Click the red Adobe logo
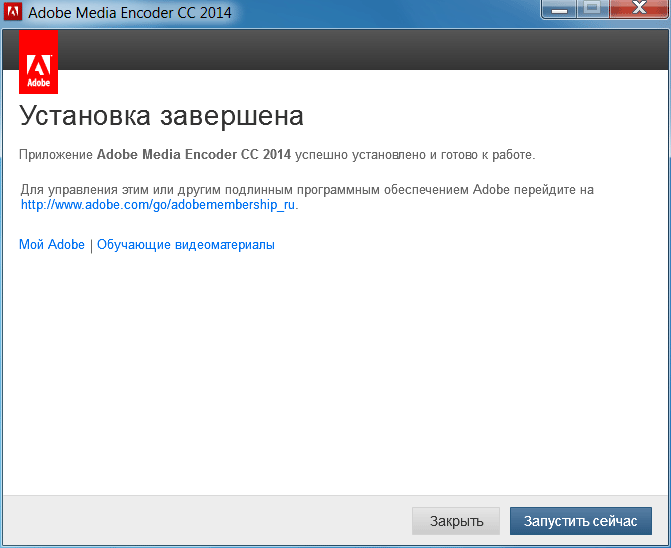Image resolution: width=671 pixels, height=548 pixels. point(39,62)
